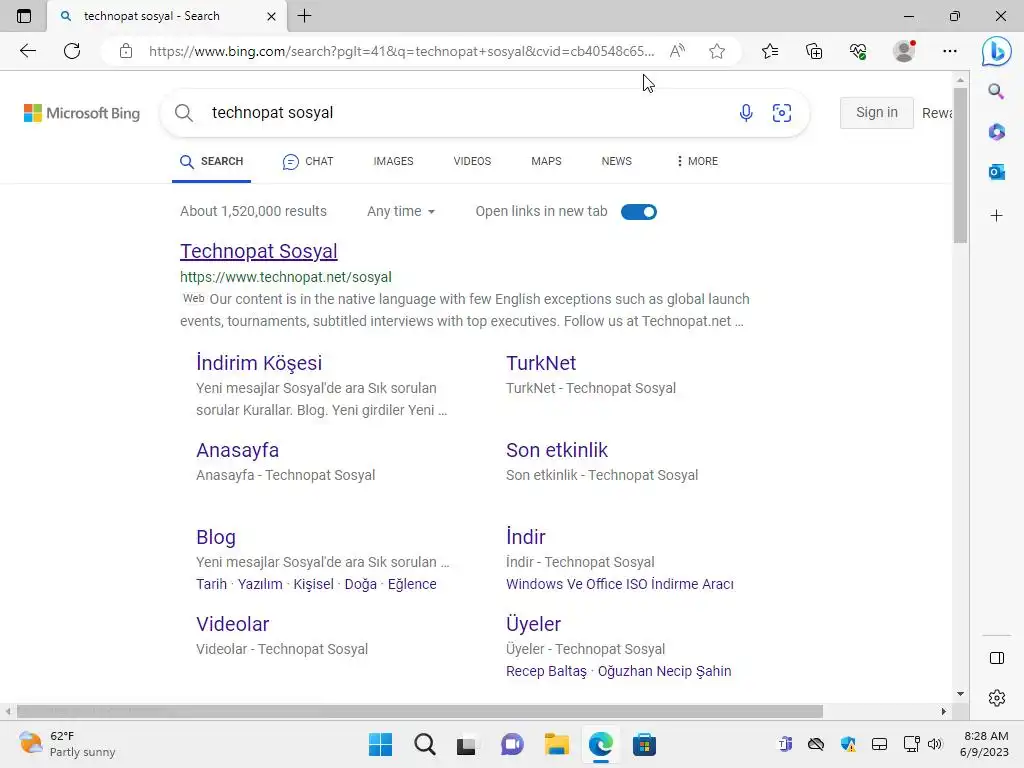Open visual search camera icon
Image resolution: width=1024 pixels, height=768 pixels.
click(782, 113)
